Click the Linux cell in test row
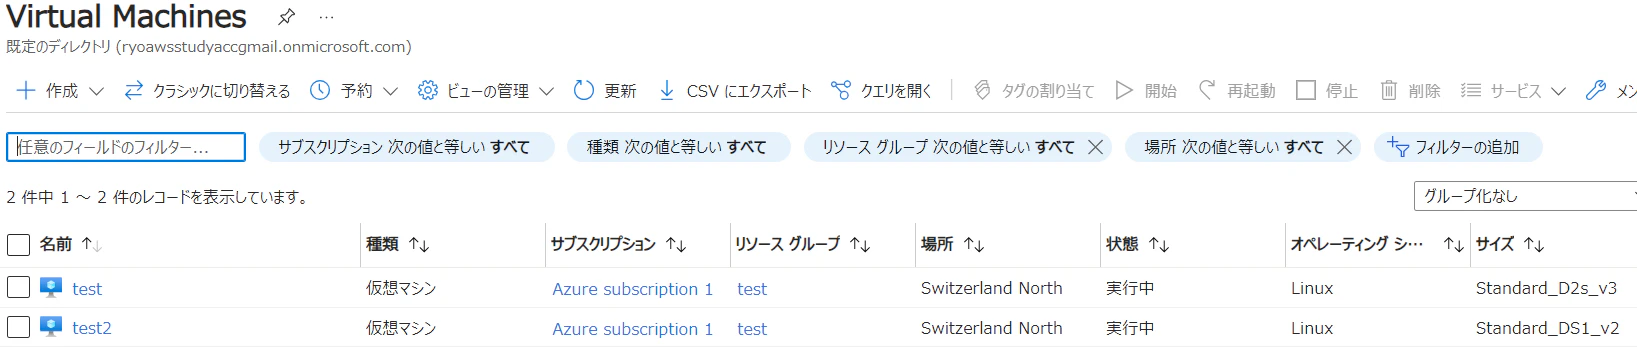The height and width of the screenshot is (362, 1637). point(1312,288)
